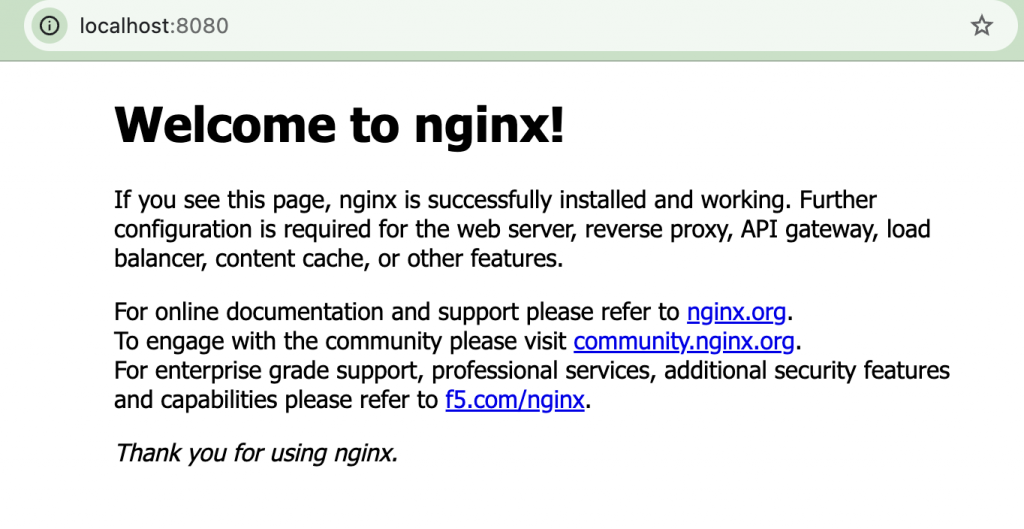Click the italic "Thank you for using nginx." text
This screenshot has width=1024, height=529.
click(x=257, y=453)
